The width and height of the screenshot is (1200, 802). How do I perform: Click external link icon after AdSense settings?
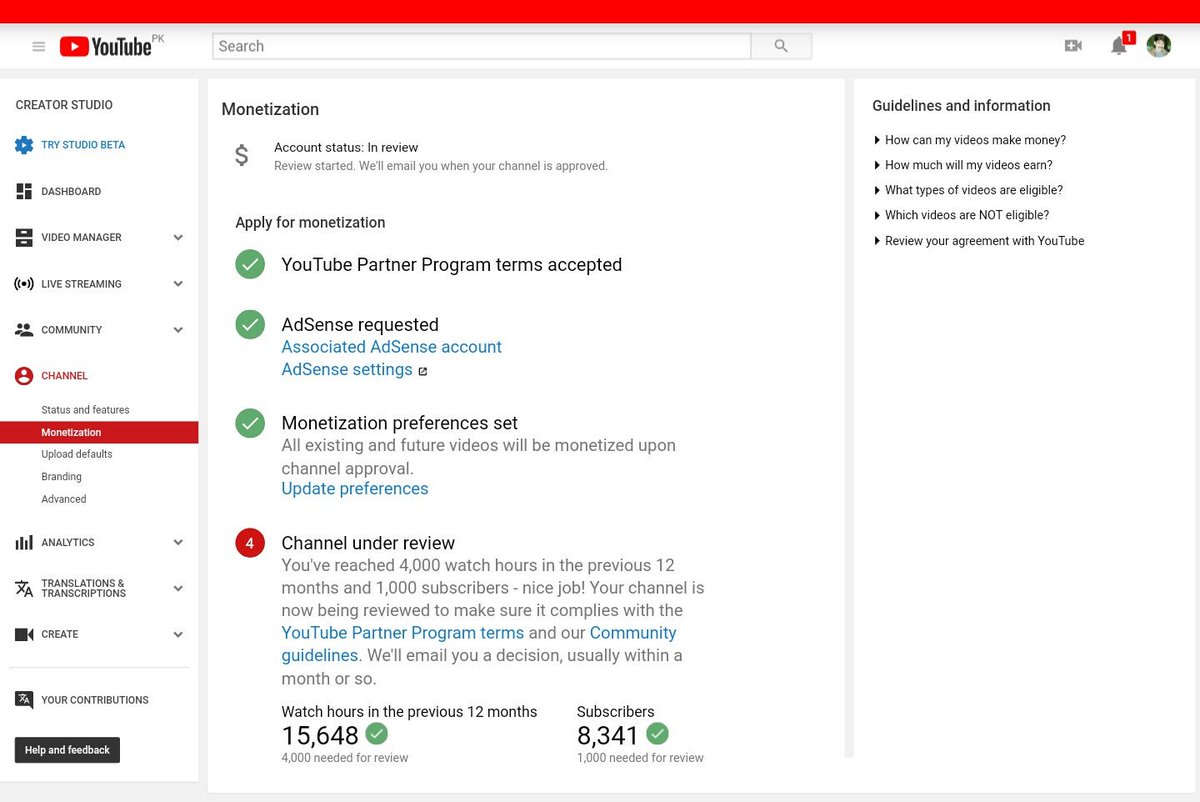pyautogui.click(x=422, y=371)
